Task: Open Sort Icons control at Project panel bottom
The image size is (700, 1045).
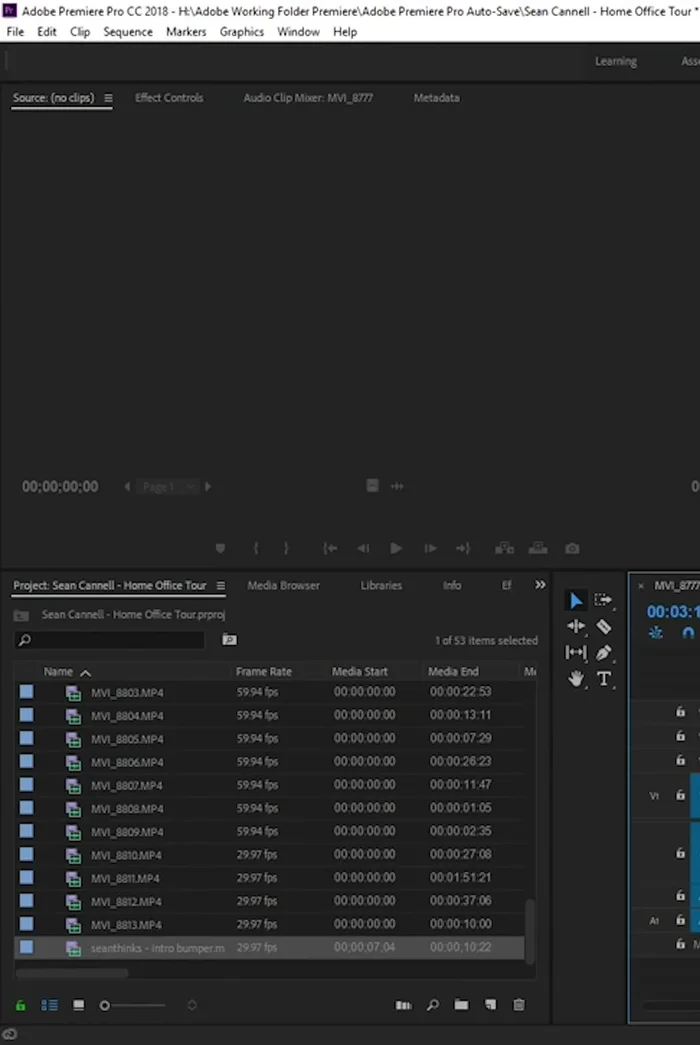Action: 192,1005
